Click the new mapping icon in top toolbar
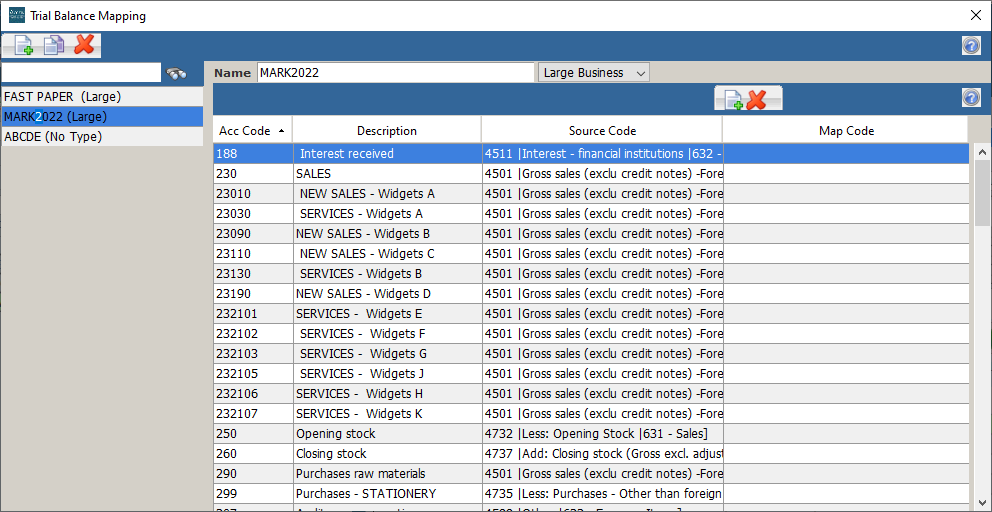Image resolution: width=992 pixels, height=512 pixels. click(x=22, y=45)
